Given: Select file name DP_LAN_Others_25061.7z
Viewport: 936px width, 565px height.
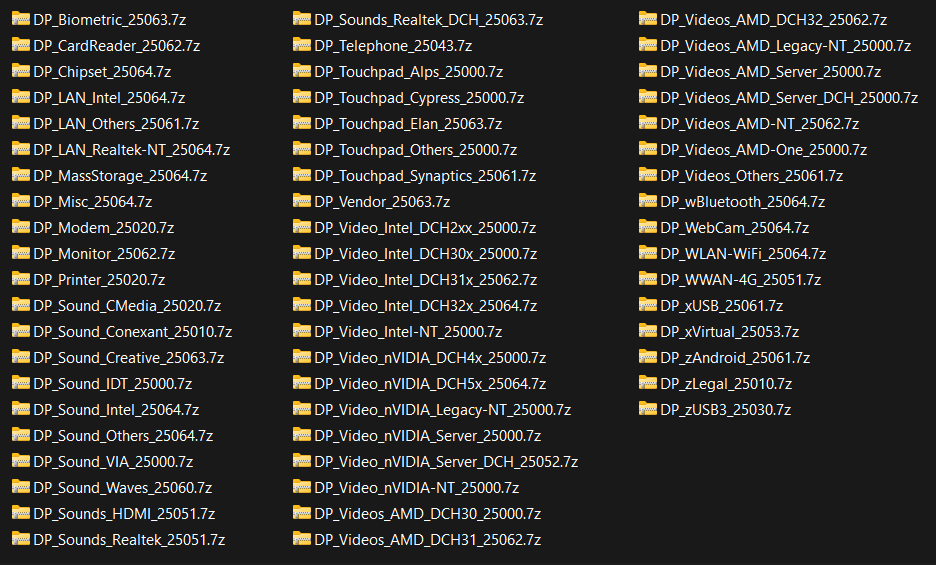Looking at the screenshot, I should tap(116, 124).
